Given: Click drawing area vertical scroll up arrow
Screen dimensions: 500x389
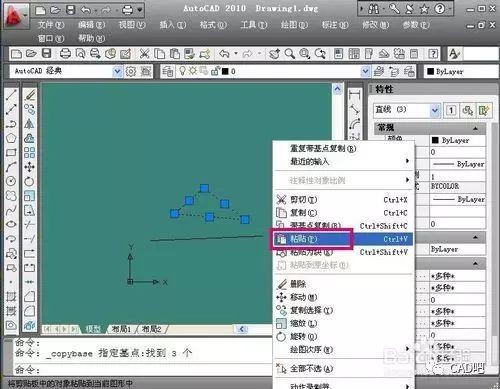Looking at the screenshot, I should coord(337,89).
